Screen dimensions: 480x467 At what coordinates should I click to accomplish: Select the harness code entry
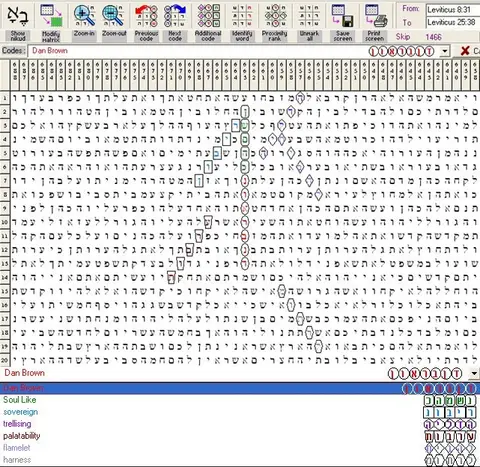pos(17,460)
